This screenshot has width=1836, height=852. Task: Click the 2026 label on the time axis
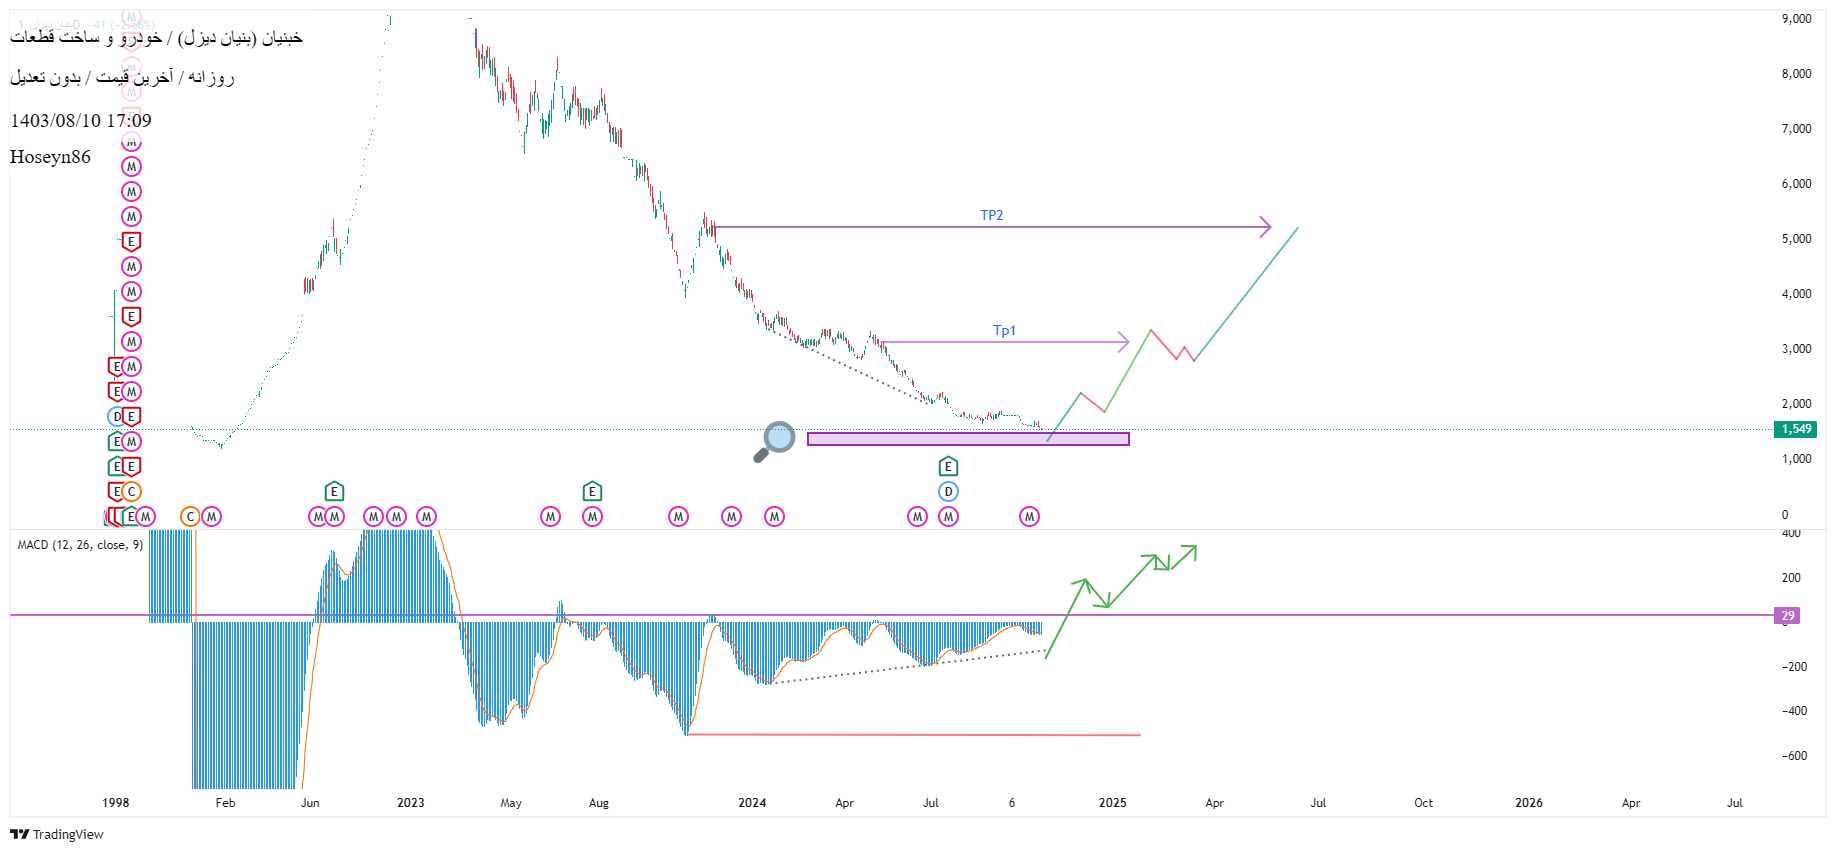[x=1528, y=803]
